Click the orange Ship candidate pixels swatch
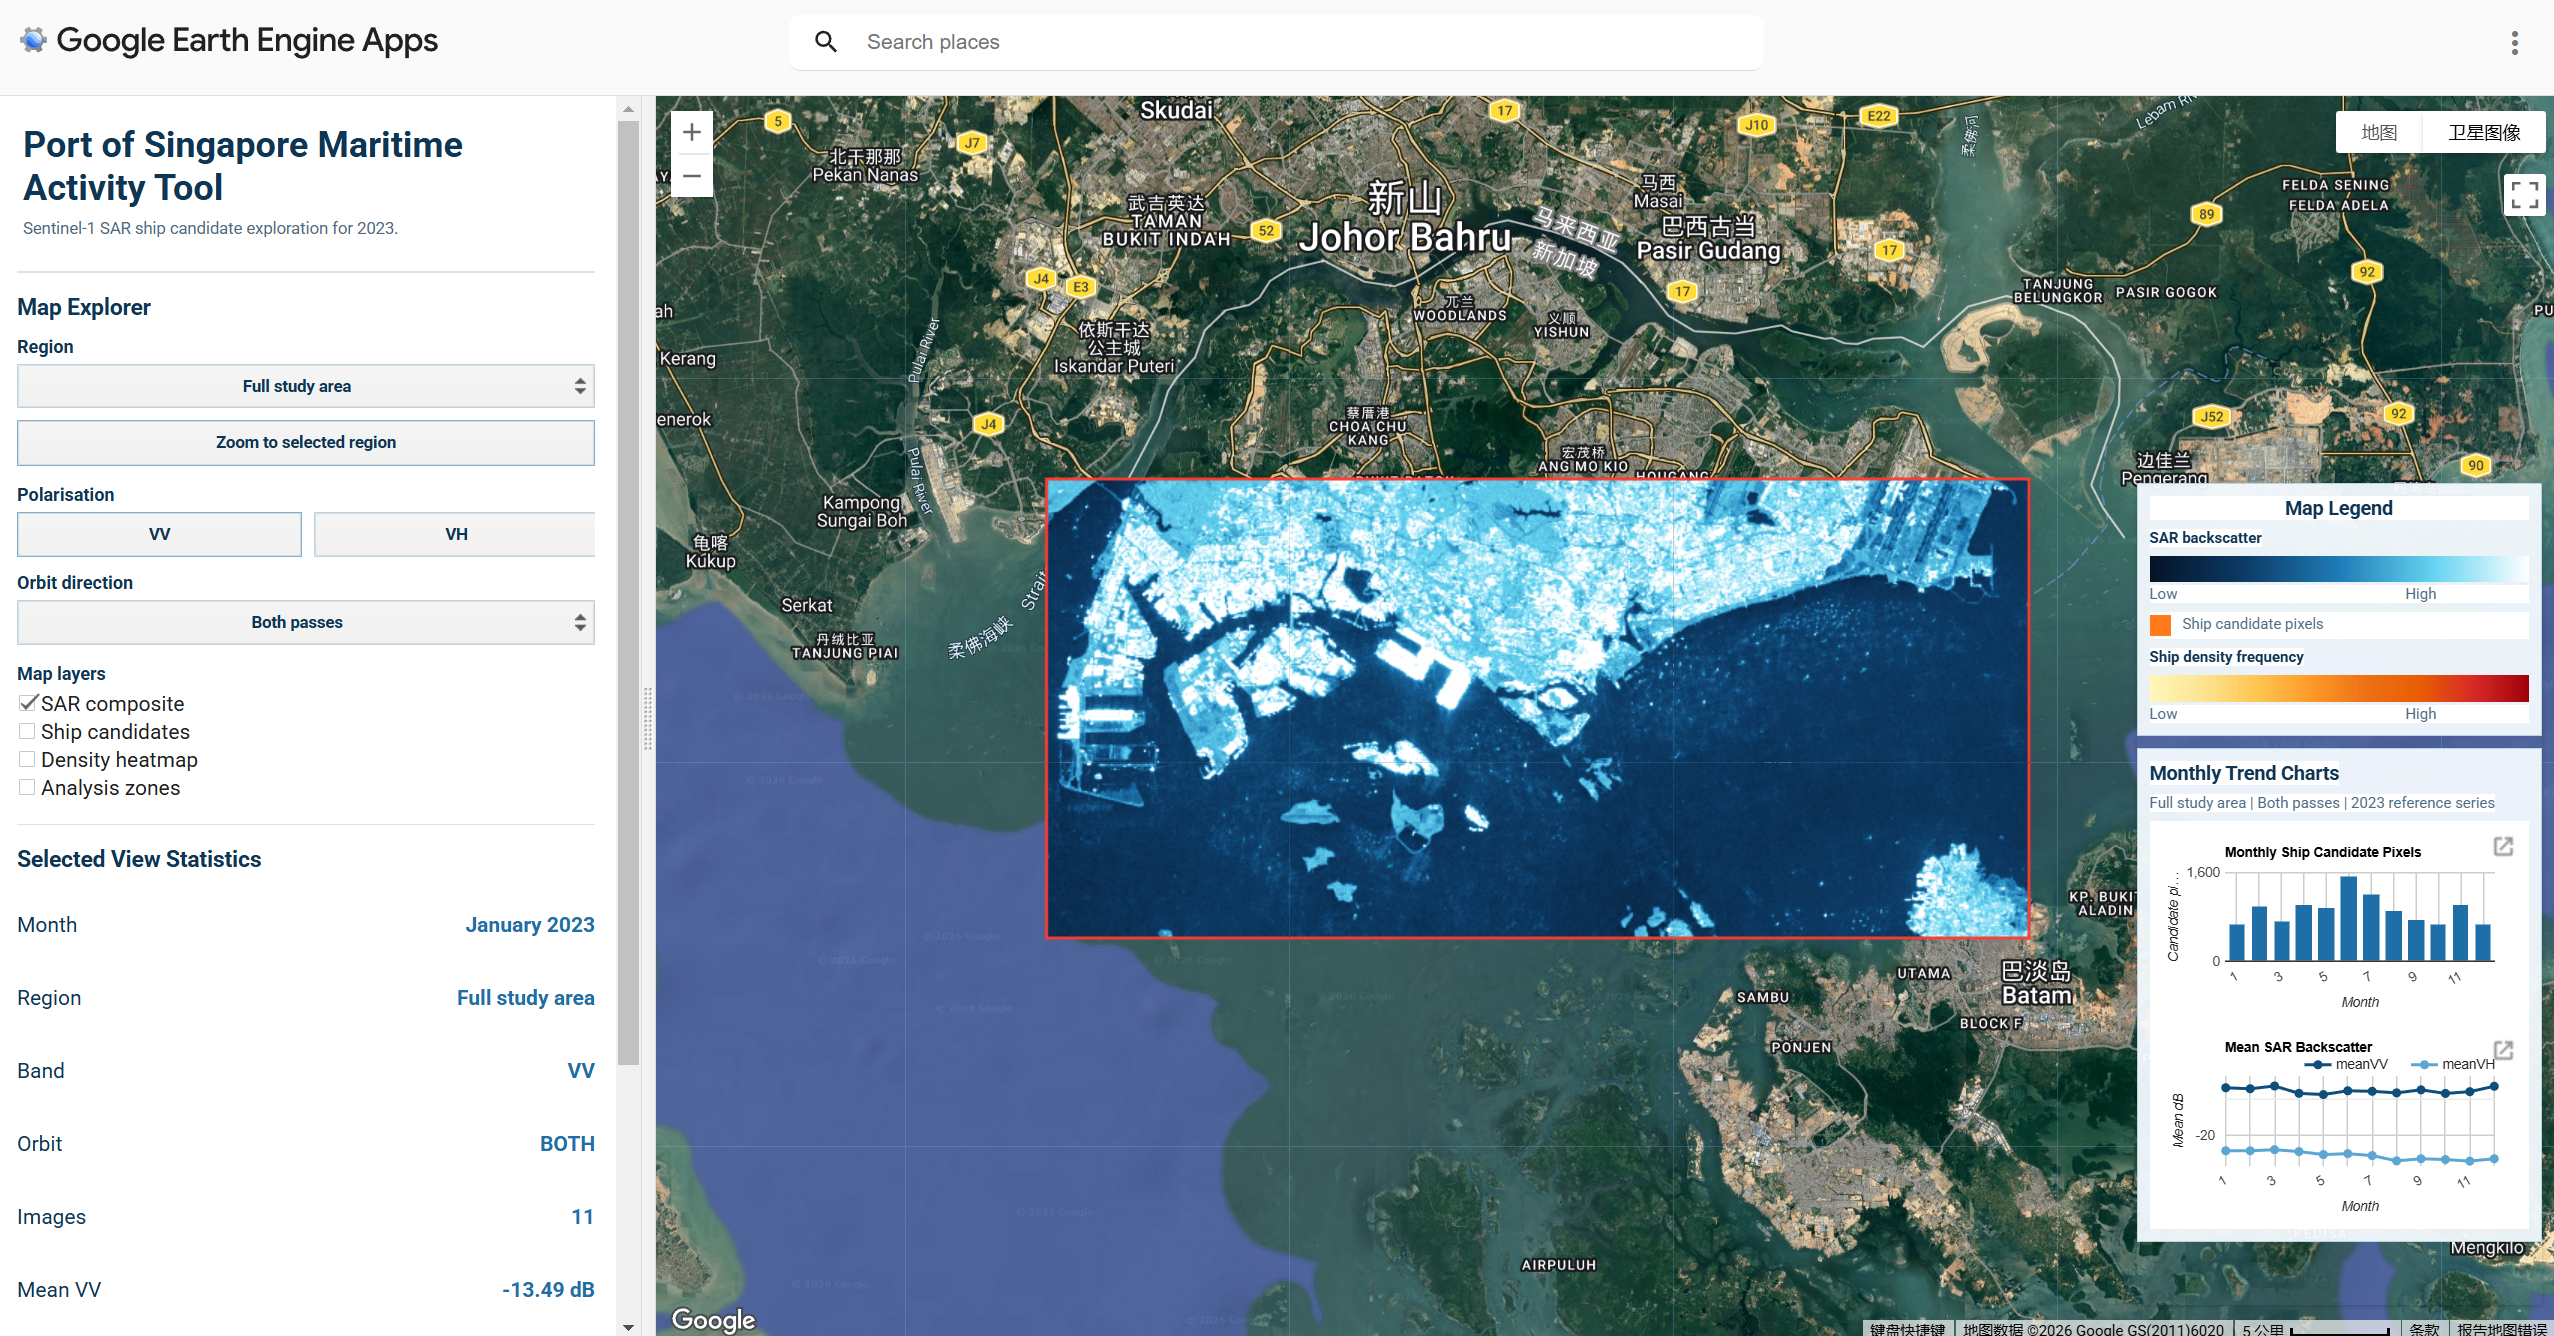 (2160, 625)
